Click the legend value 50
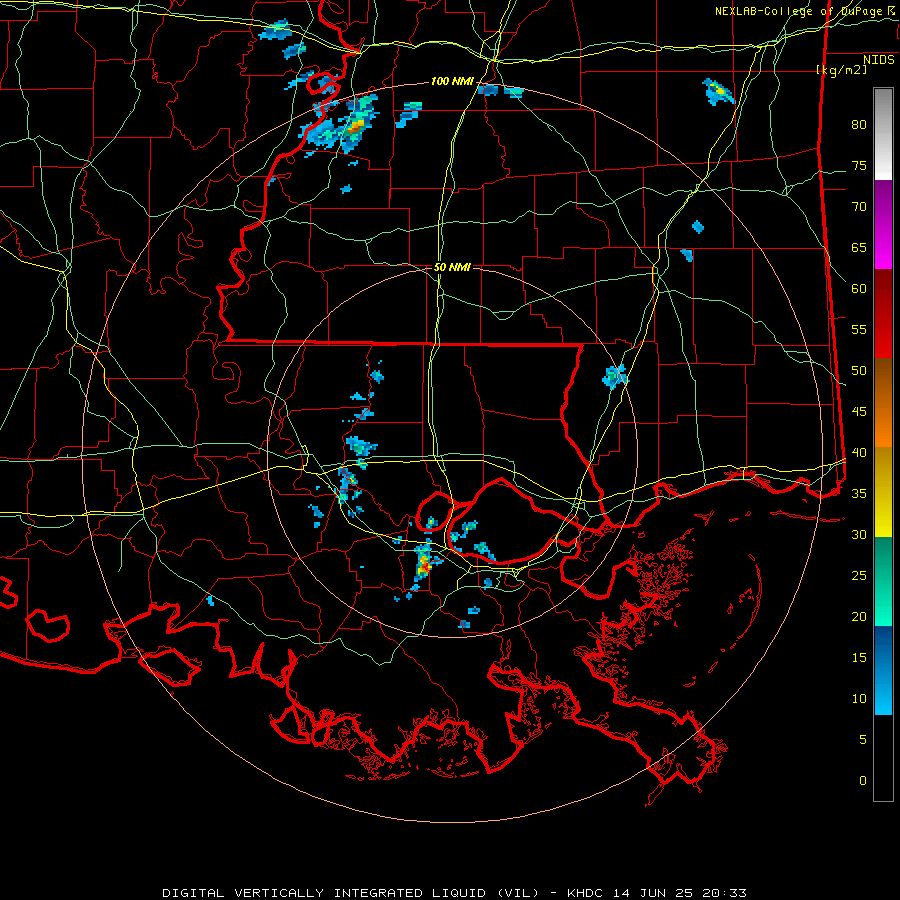 tap(859, 371)
